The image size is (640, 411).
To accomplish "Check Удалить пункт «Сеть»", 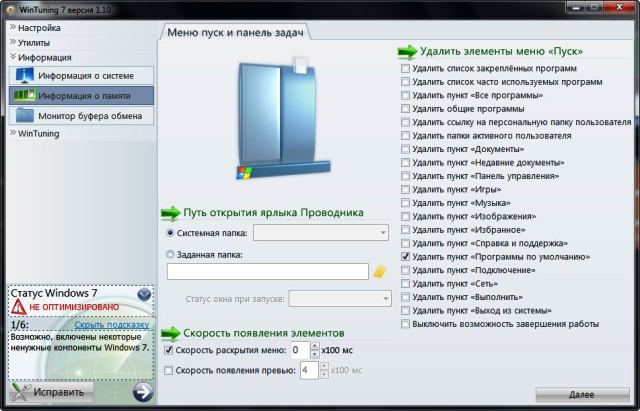I will coord(405,284).
